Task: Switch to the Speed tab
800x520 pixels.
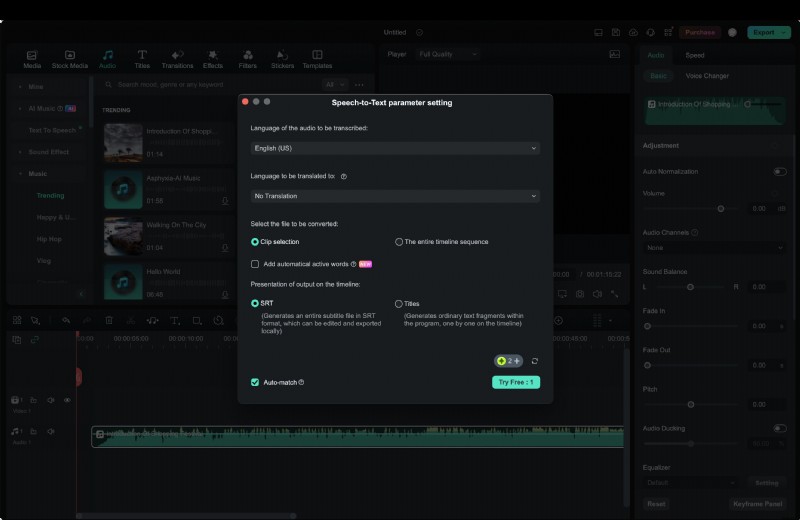Action: (694, 55)
